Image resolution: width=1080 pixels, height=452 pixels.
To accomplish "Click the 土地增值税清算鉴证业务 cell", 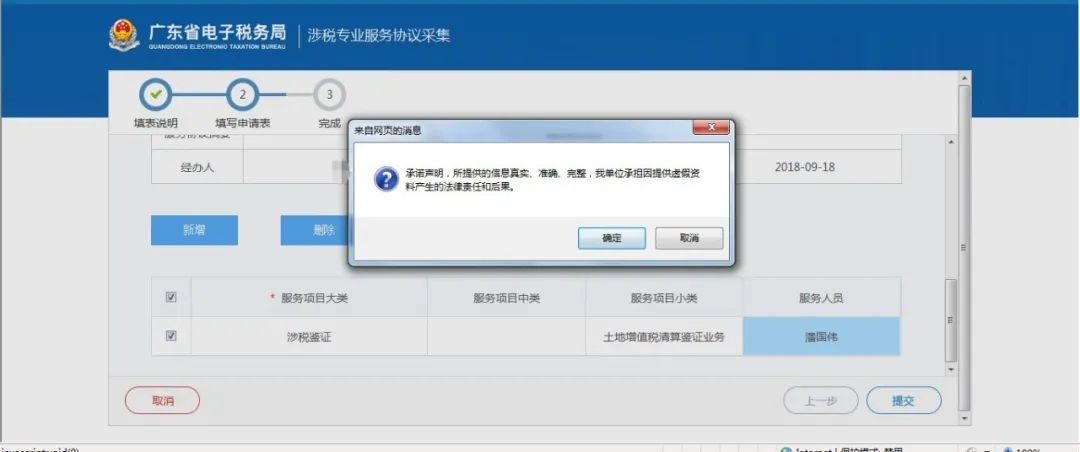I will click(664, 336).
